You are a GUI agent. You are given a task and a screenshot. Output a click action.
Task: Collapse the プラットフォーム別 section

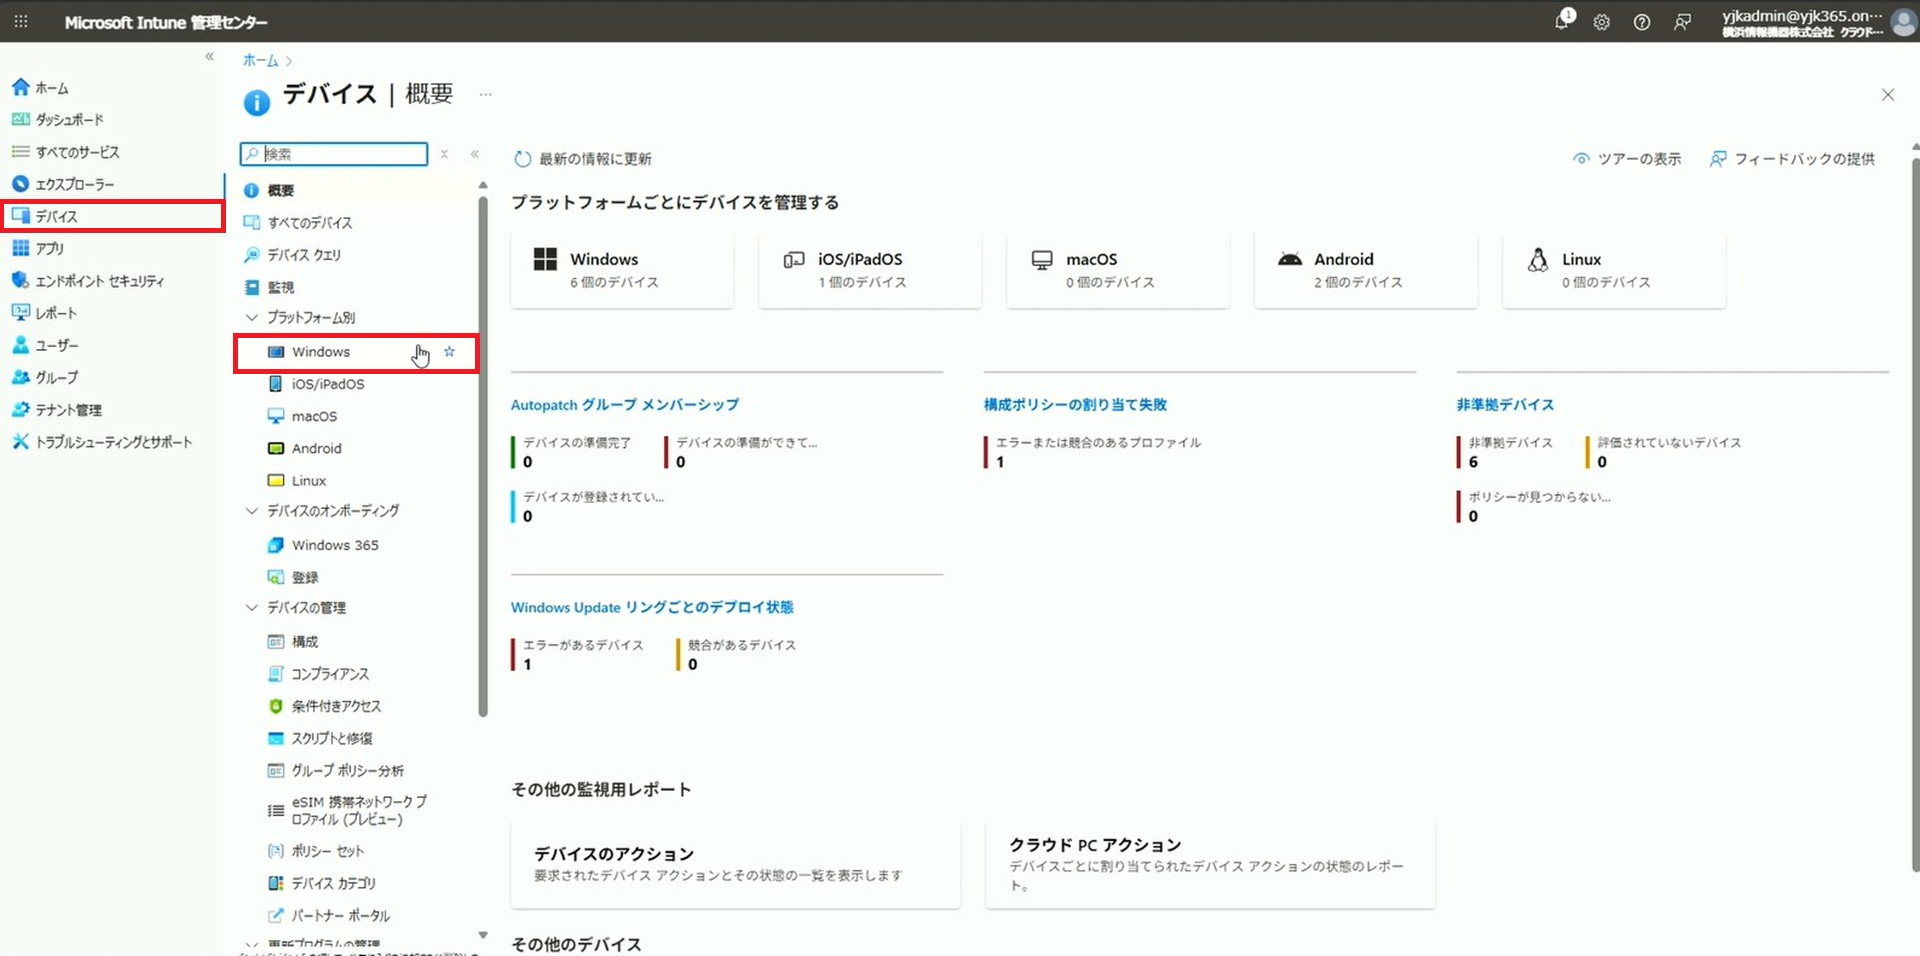252,317
